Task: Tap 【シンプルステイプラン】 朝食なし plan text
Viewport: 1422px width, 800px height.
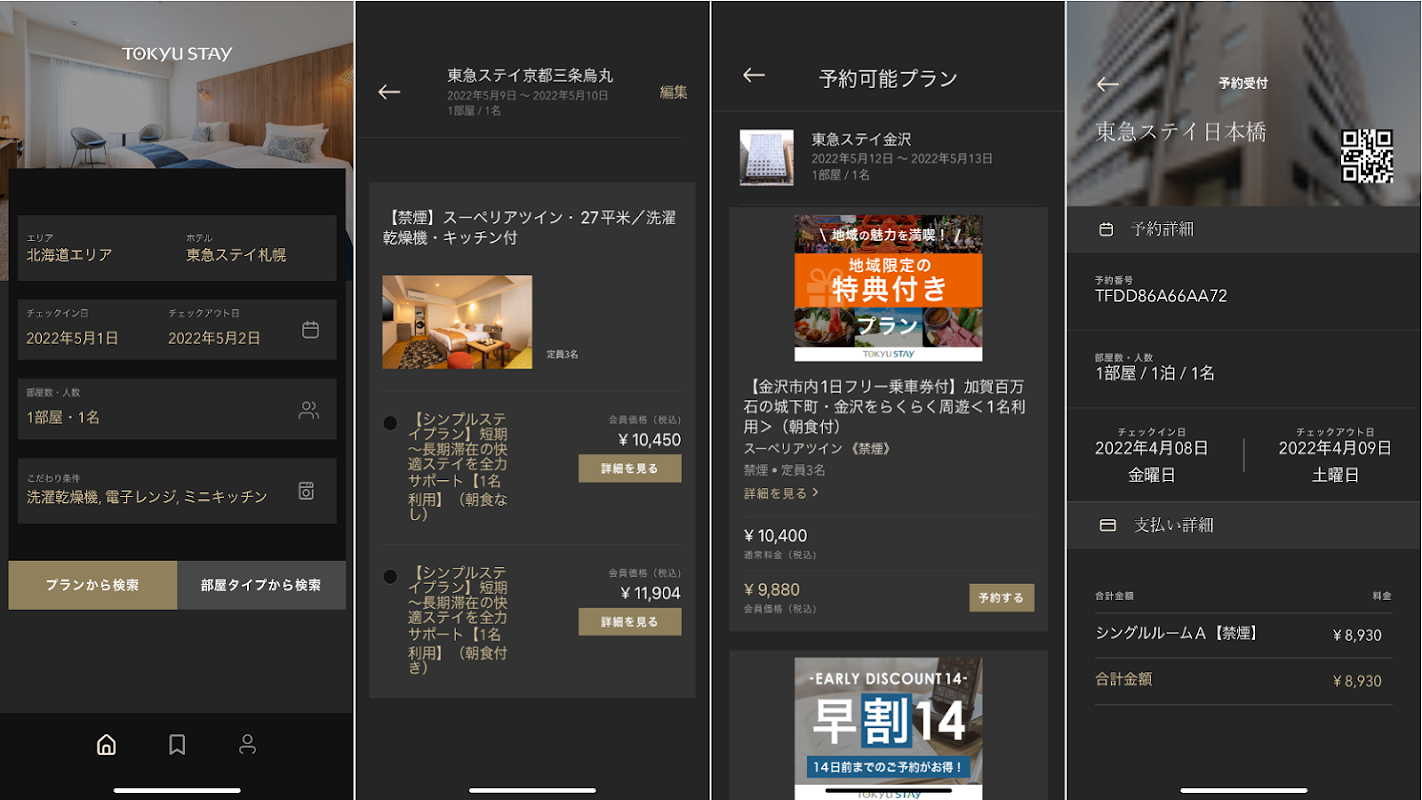Action: [458, 467]
